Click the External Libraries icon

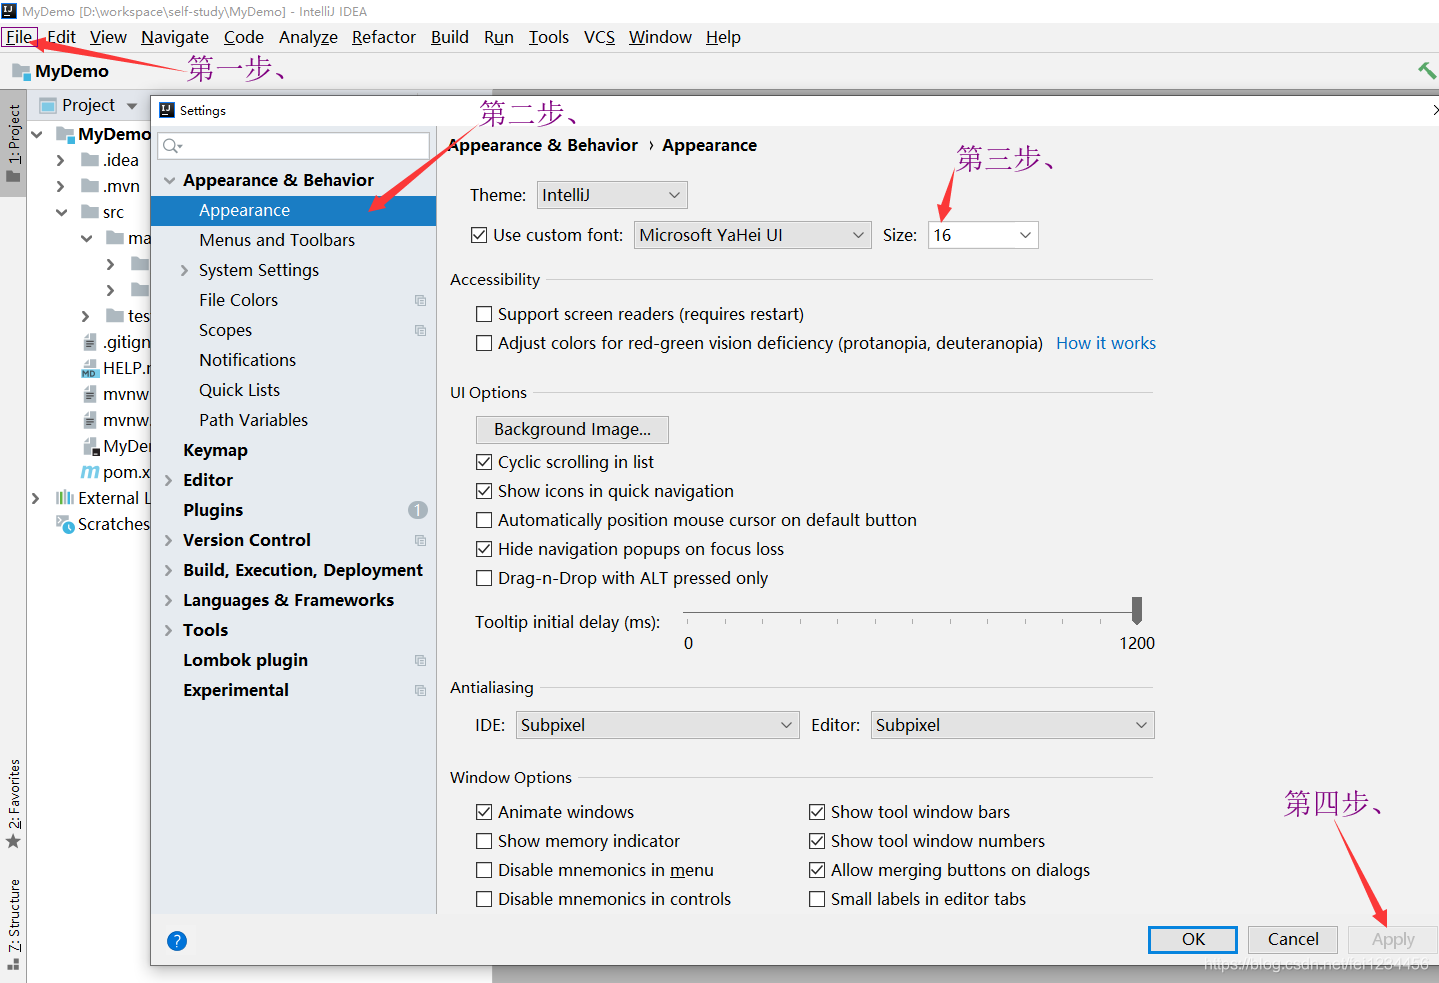65,498
